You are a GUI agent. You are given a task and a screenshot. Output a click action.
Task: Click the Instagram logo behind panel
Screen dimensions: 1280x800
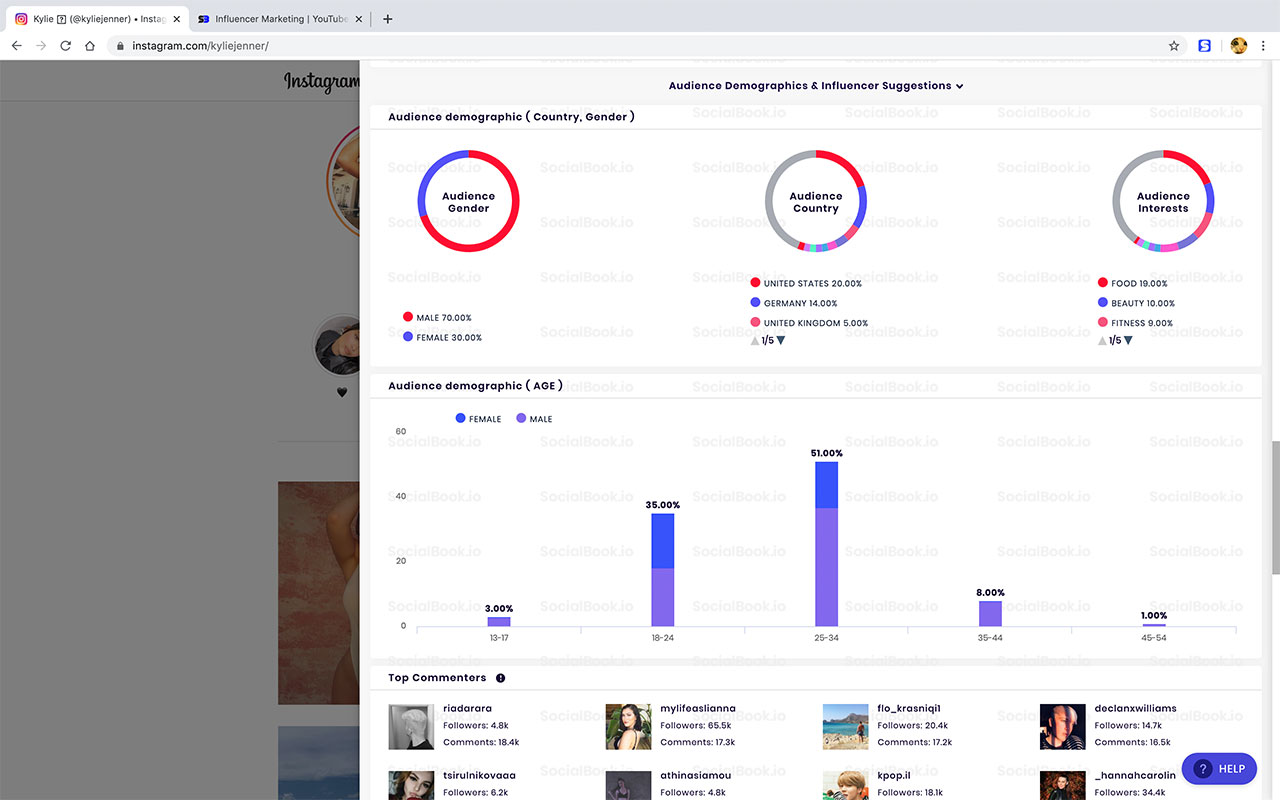click(321, 82)
